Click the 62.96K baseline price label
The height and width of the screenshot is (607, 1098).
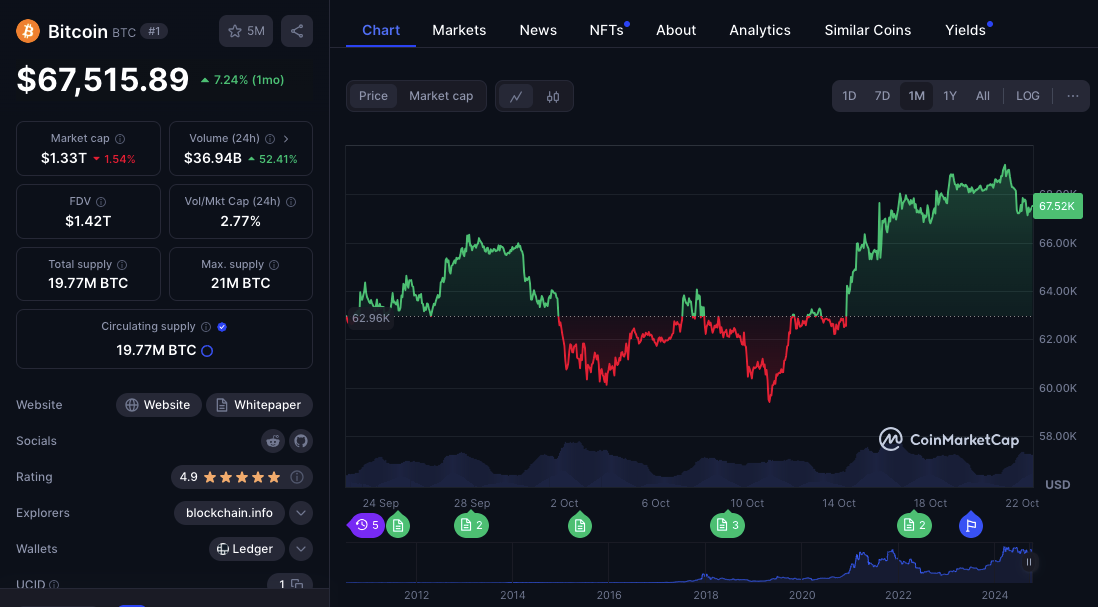pyautogui.click(x=370, y=318)
